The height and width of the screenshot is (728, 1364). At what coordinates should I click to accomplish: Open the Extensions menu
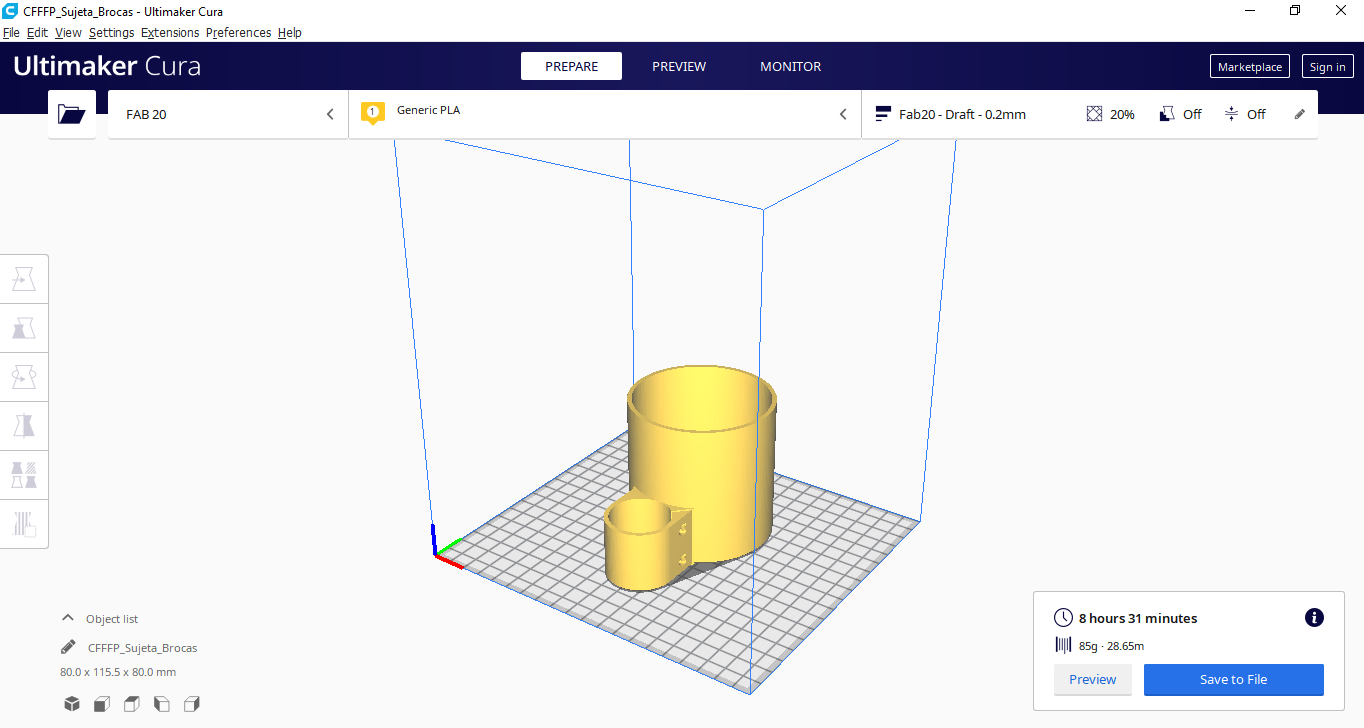click(170, 32)
